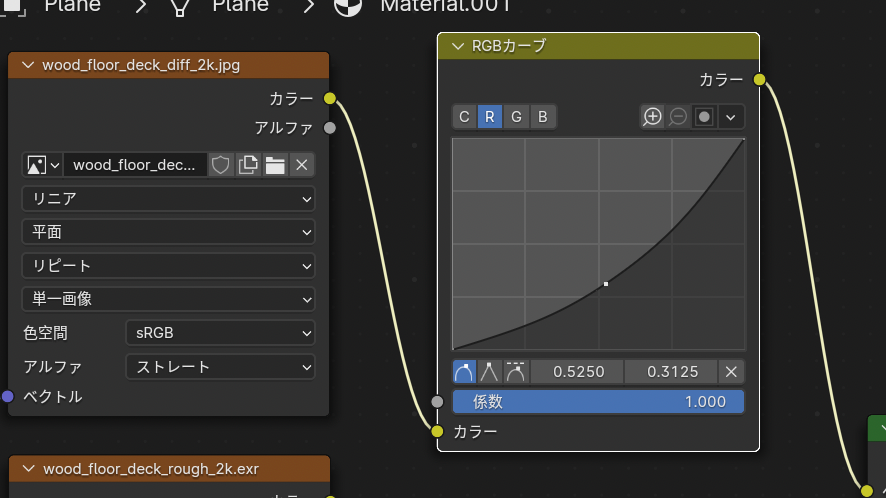Click the curve point X value 0.5250 field

pyautogui.click(x=577, y=372)
